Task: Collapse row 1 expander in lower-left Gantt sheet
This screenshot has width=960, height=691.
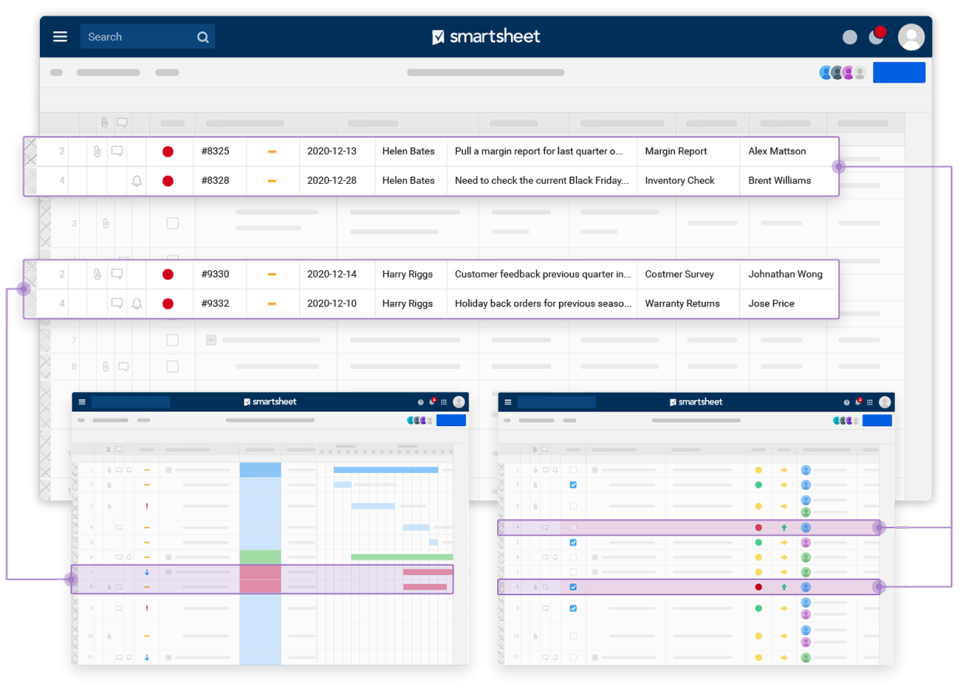Action: [x=168, y=470]
